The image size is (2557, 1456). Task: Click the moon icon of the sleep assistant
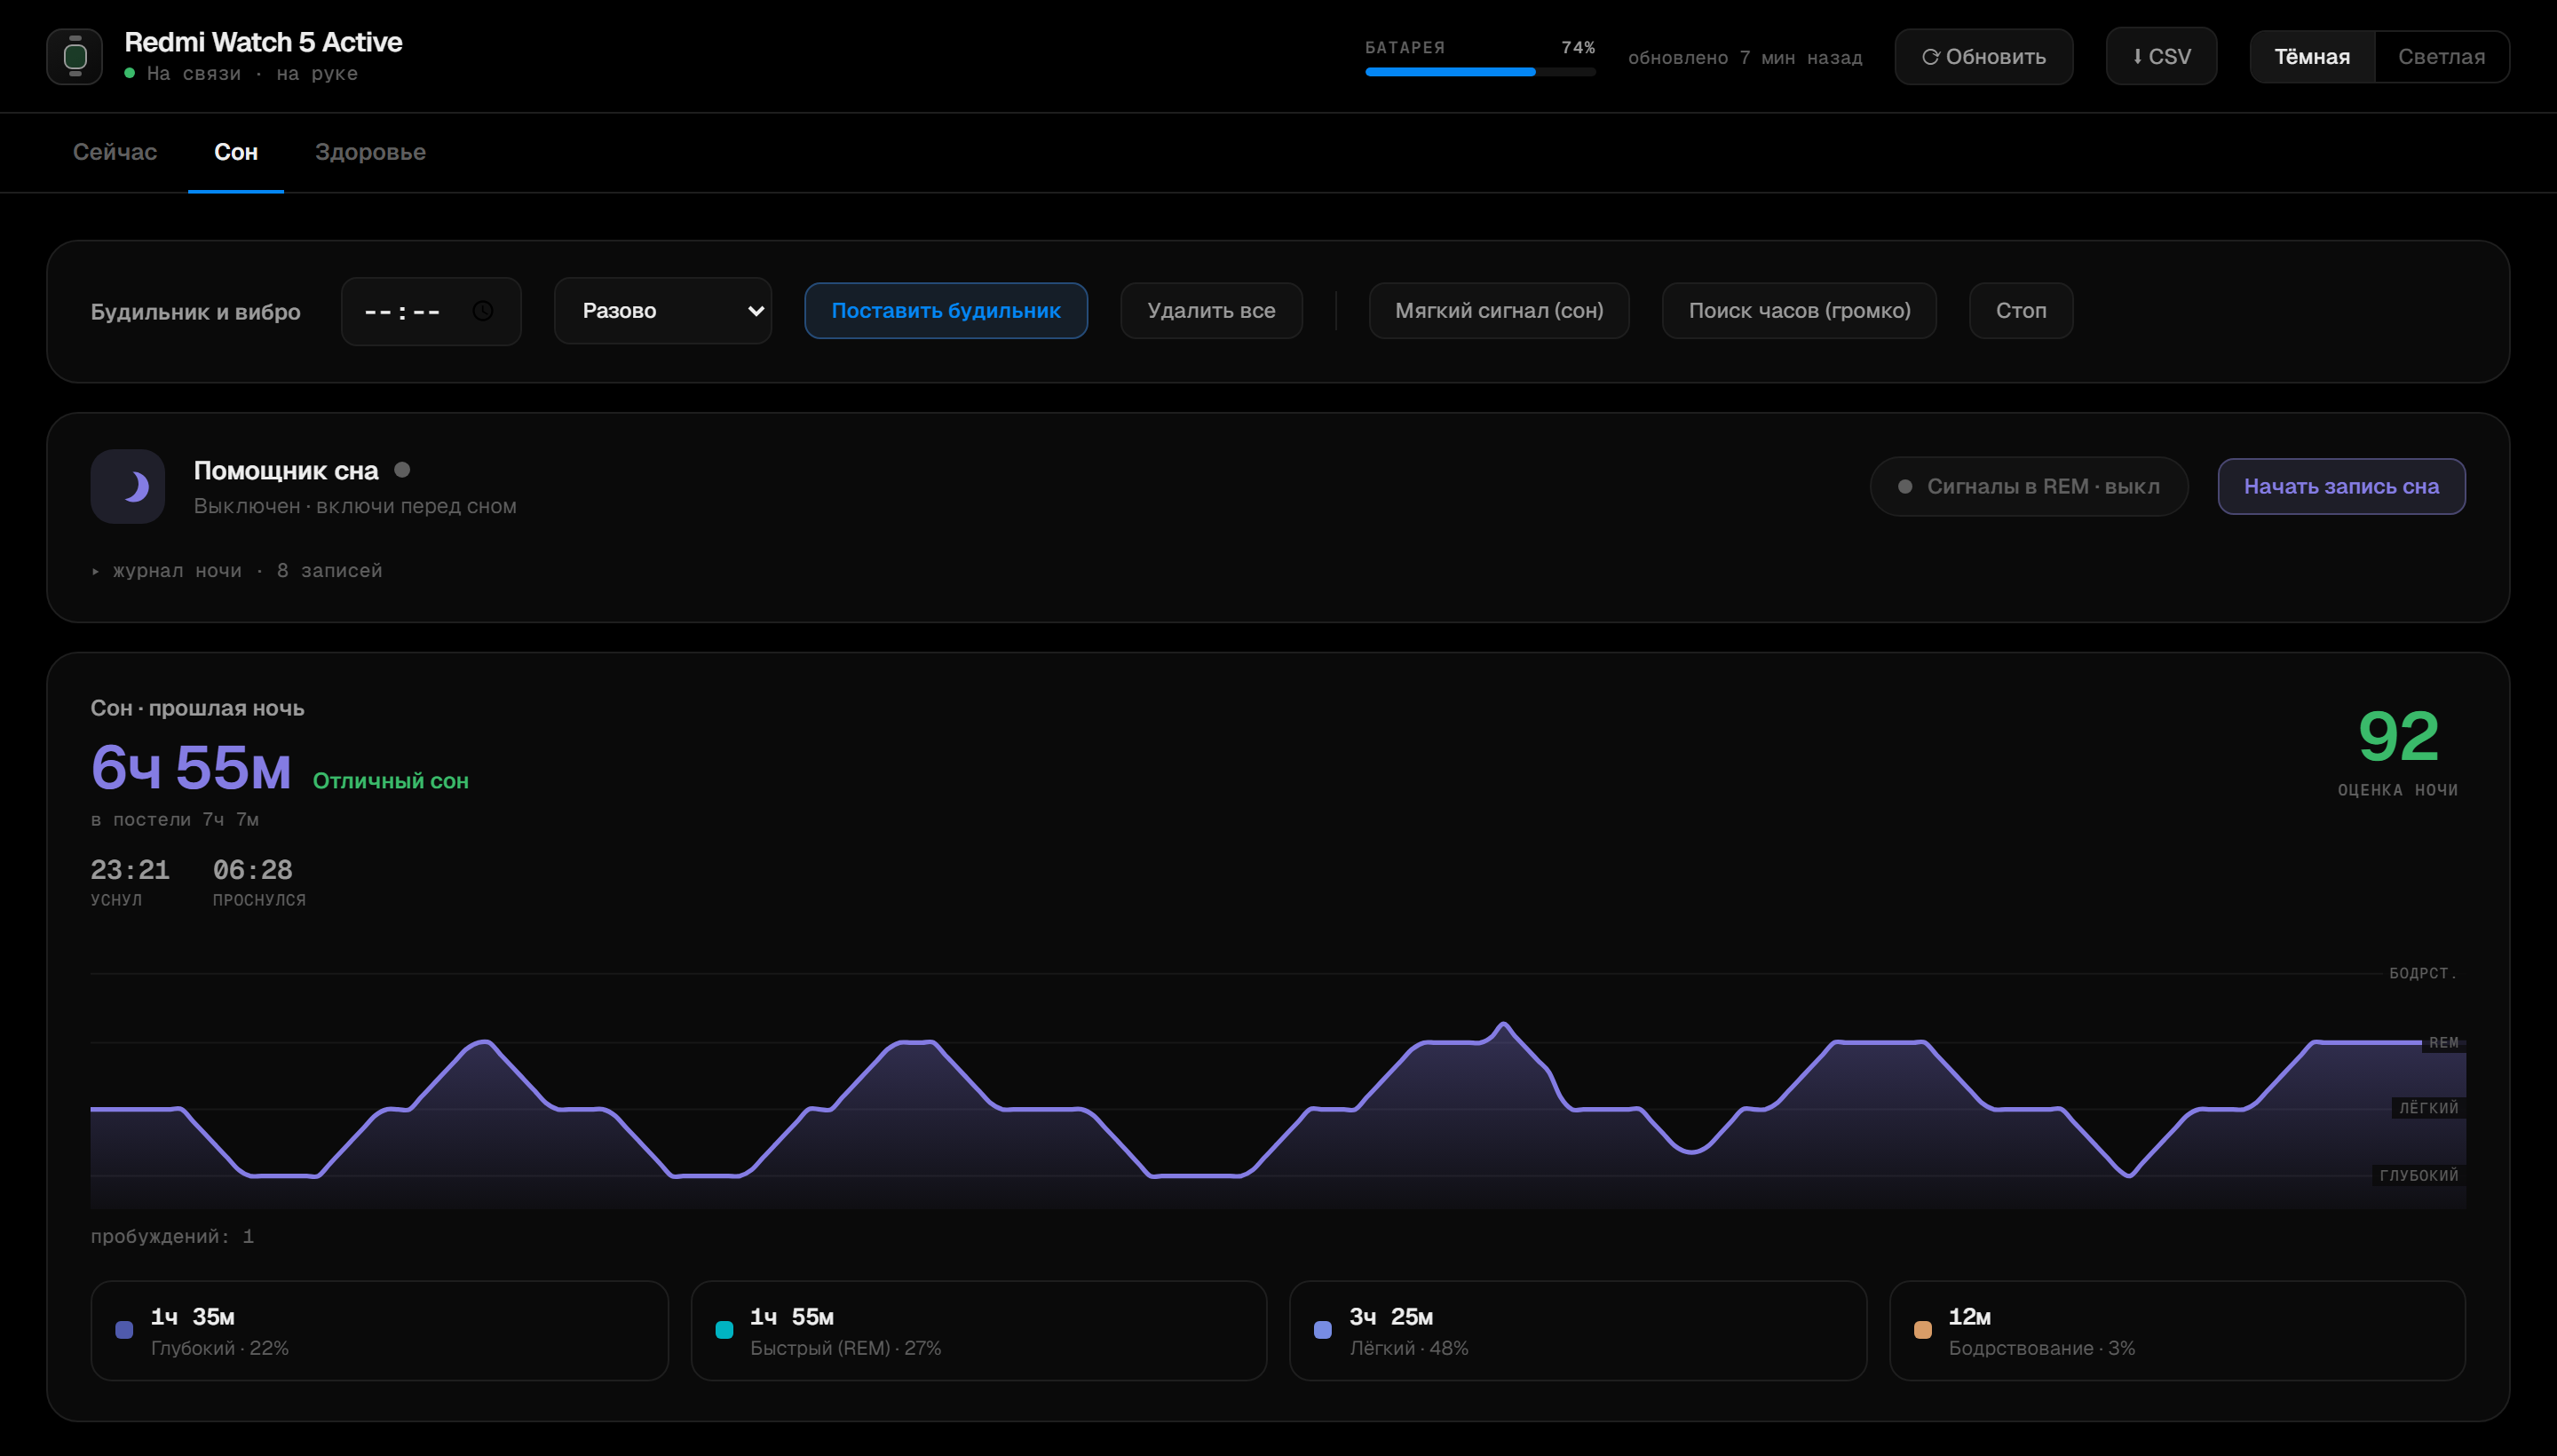pos(128,486)
